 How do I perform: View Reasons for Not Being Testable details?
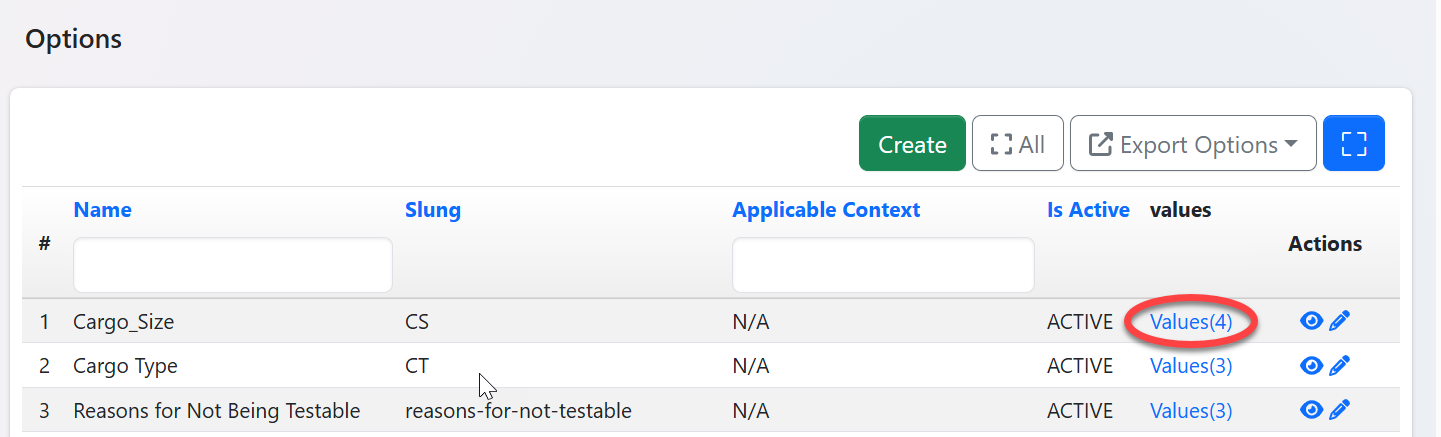click(1310, 410)
